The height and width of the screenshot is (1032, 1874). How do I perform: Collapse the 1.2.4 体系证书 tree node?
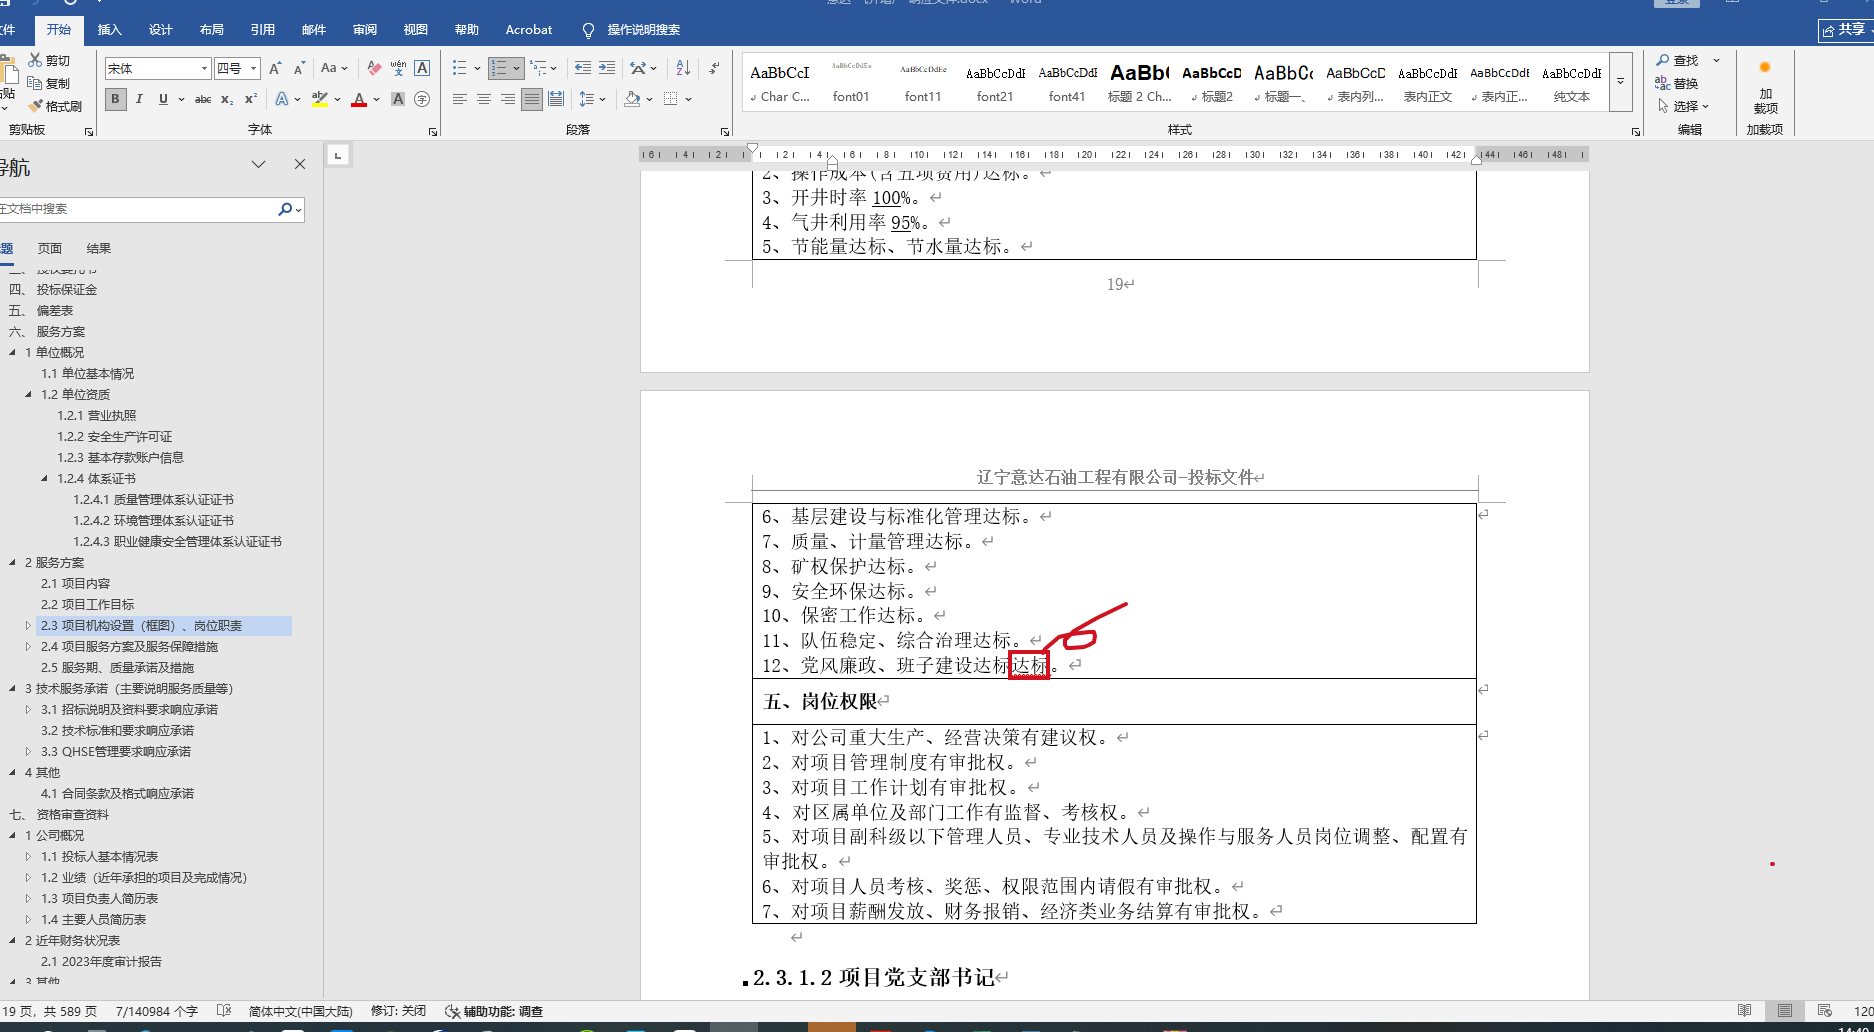point(44,479)
